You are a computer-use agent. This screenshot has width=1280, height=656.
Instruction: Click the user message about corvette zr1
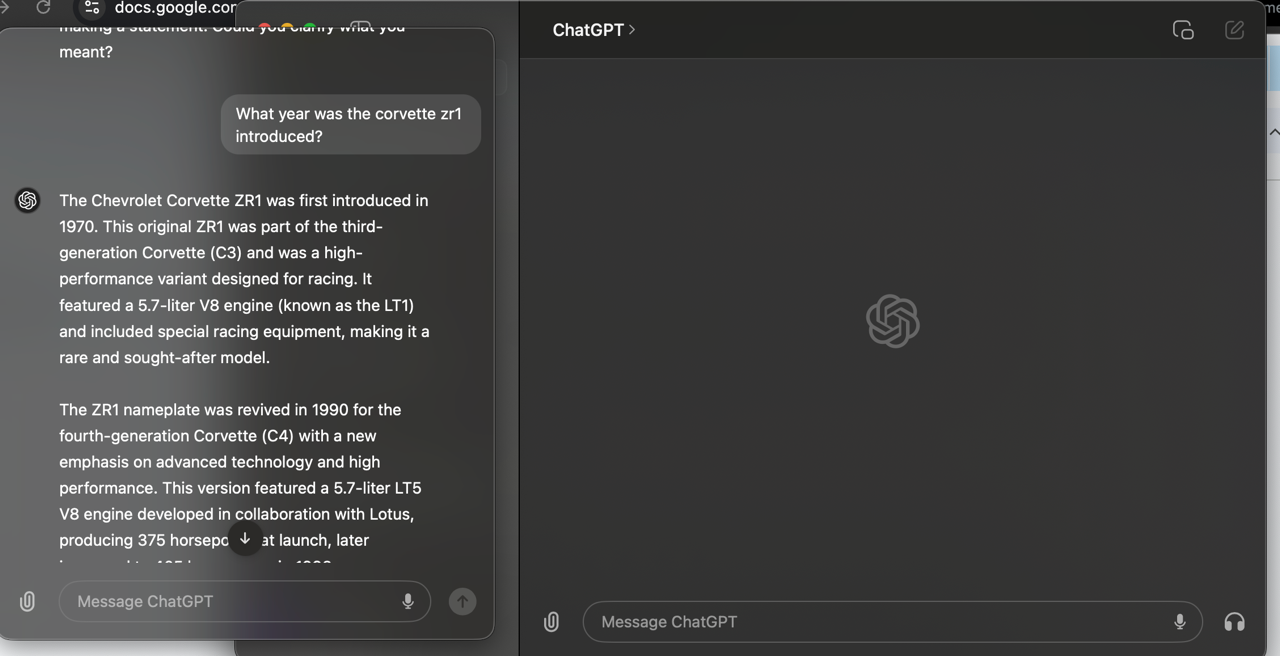coord(351,125)
